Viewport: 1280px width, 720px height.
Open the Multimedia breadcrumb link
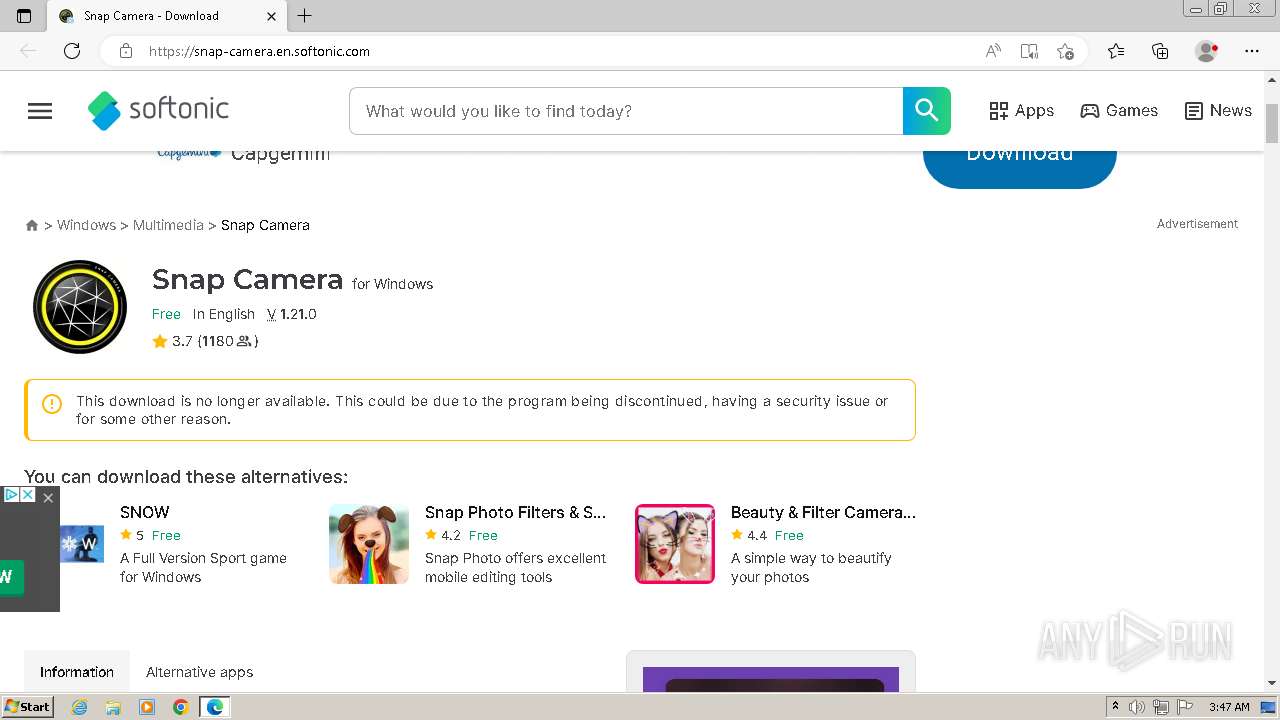point(168,225)
